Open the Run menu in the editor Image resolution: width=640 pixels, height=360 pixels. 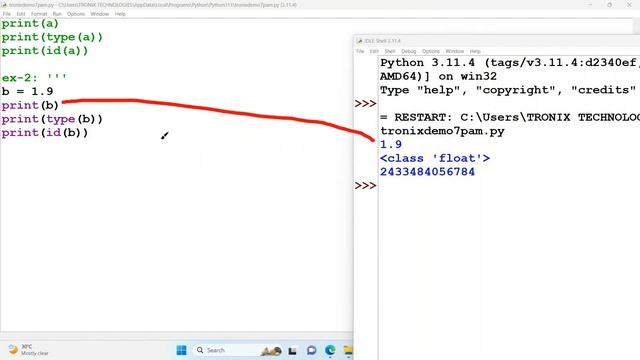click(57, 14)
